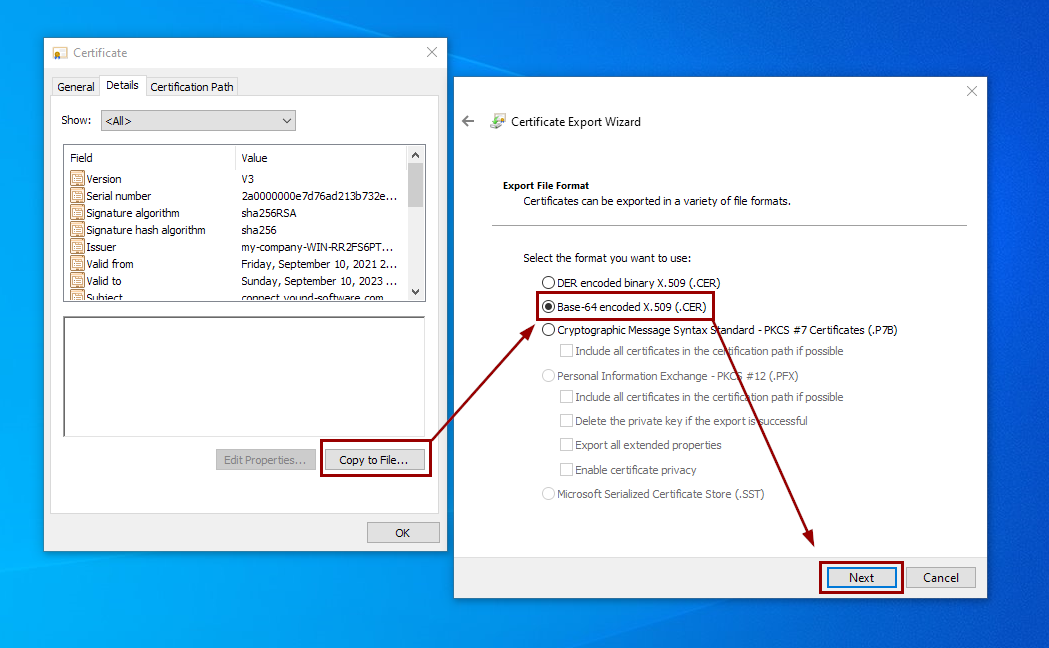Image resolution: width=1049 pixels, height=648 pixels.
Task: Check Include all certificates in certification path
Action: click(x=565, y=350)
